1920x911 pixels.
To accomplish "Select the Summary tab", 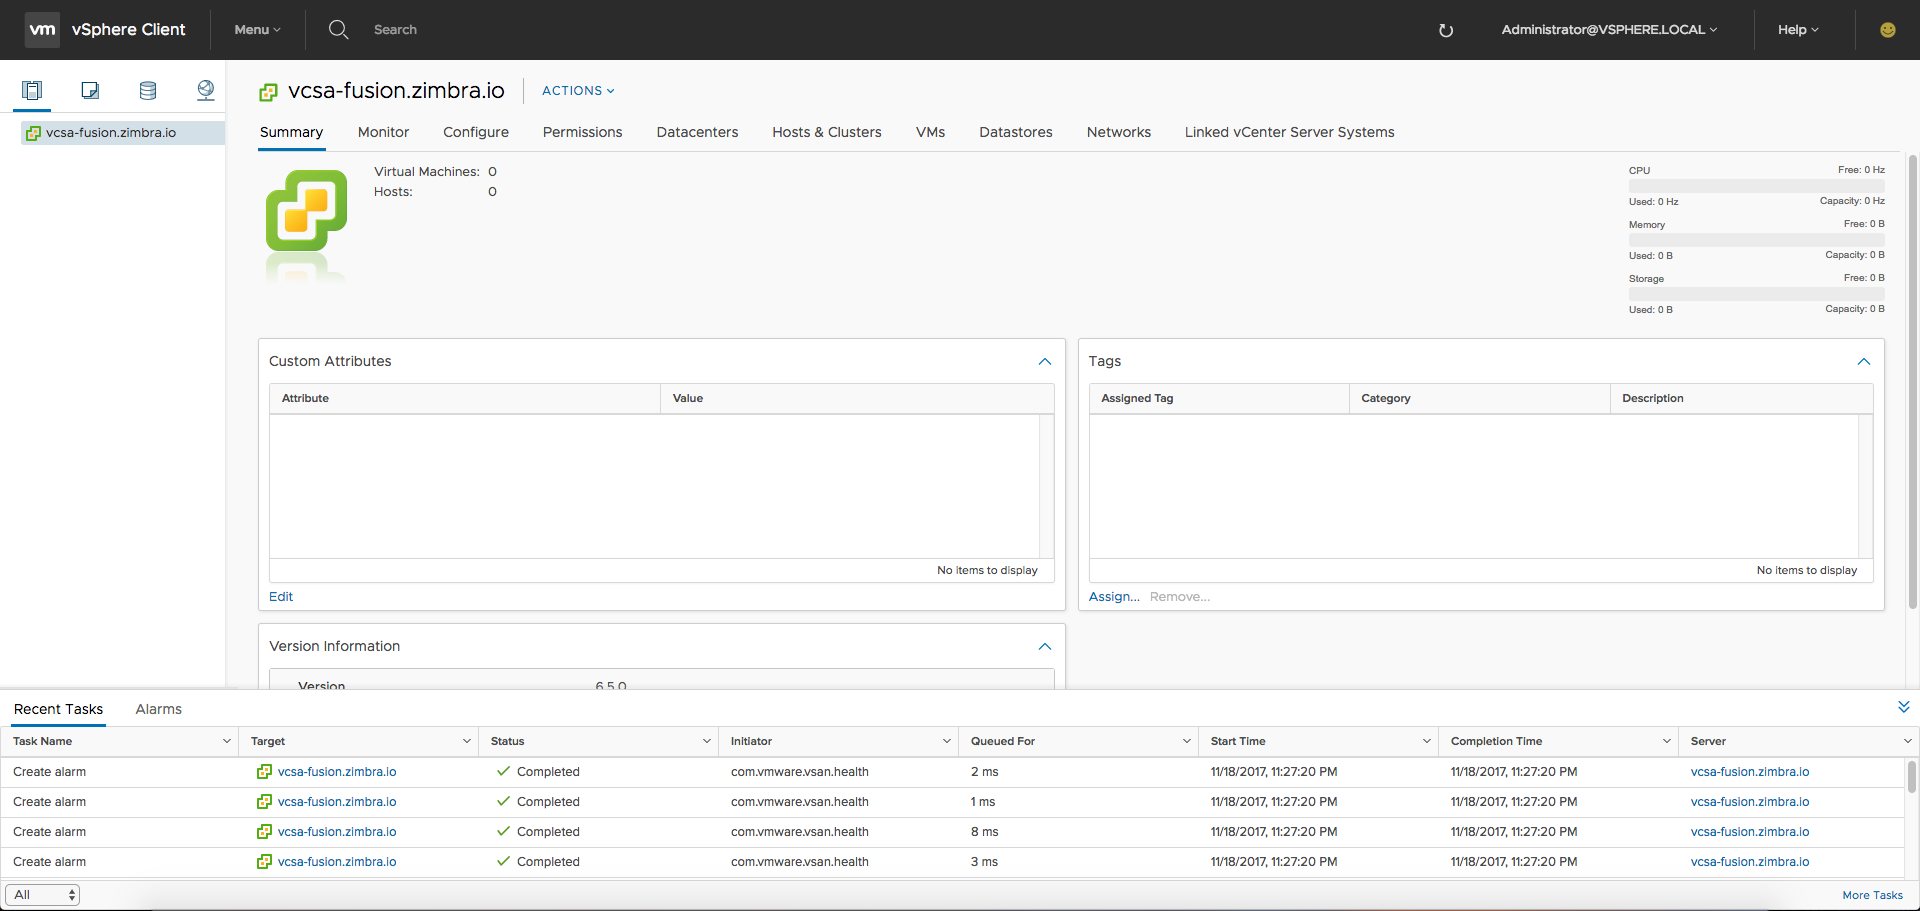I will (291, 132).
